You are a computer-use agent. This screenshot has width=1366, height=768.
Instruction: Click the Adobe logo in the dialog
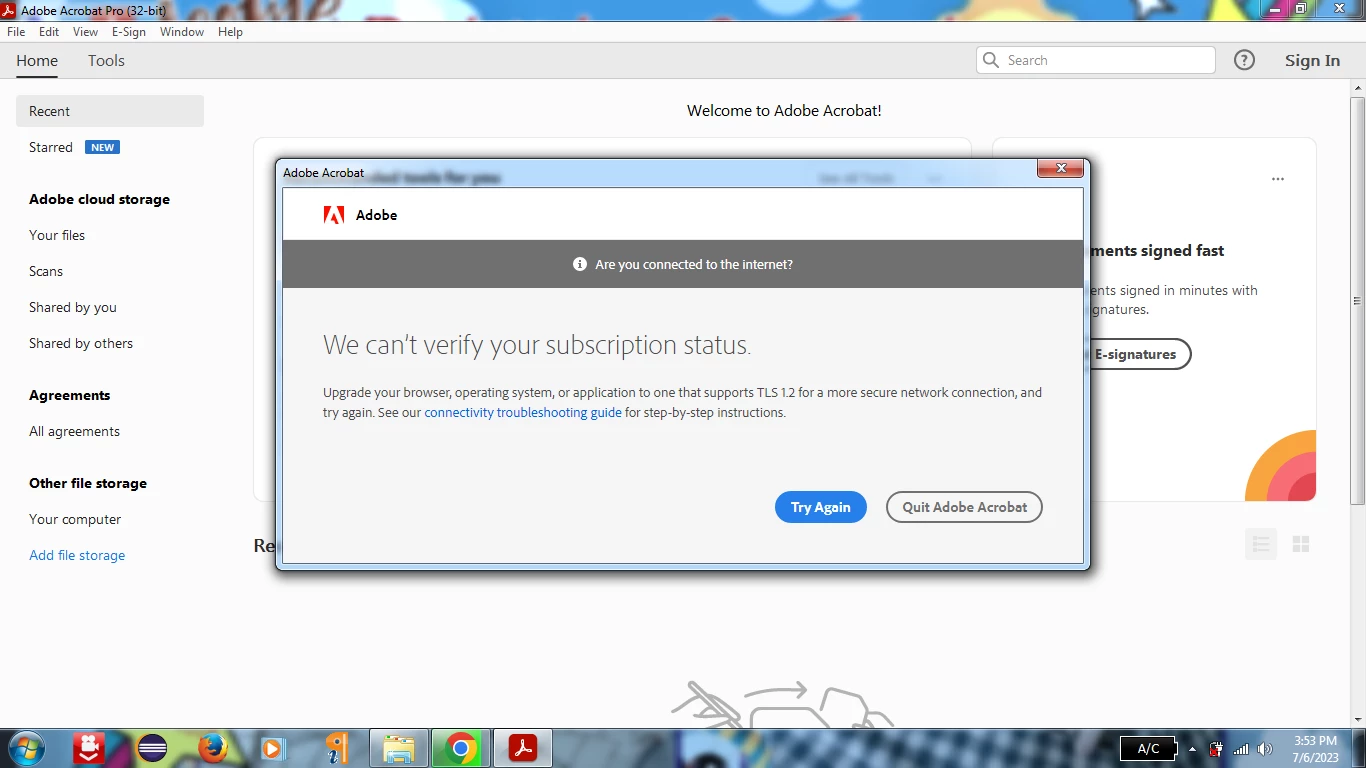(x=334, y=215)
